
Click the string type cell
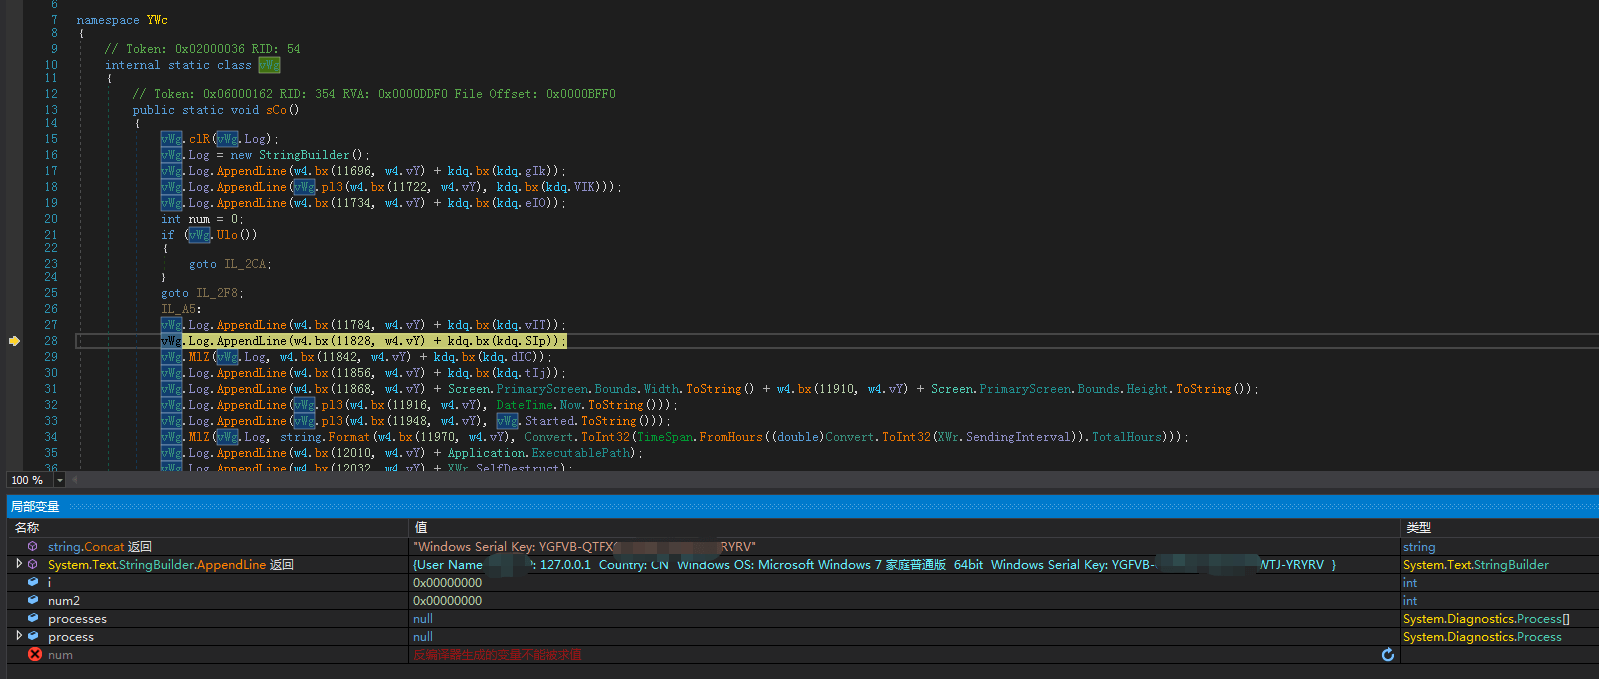[x=1419, y=547]
